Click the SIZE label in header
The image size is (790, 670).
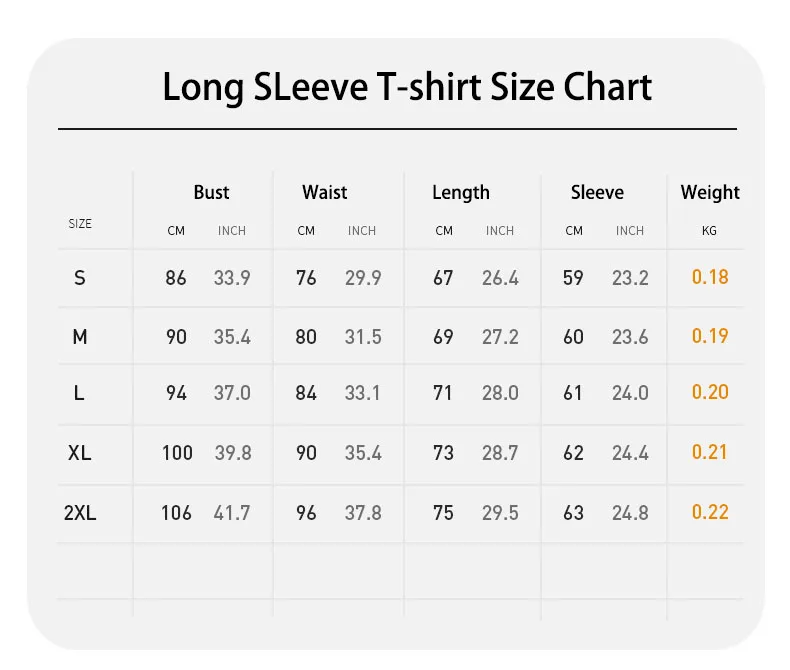click(80, 224)
